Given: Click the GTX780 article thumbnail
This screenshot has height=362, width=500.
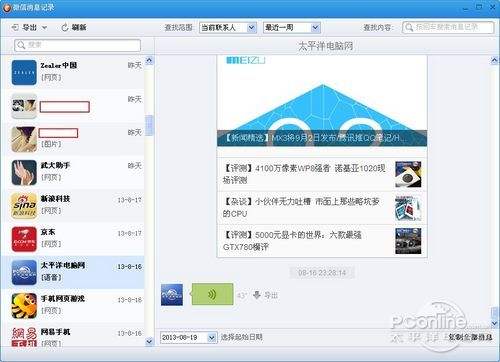Looking at the screenshot, I should 408,241.
